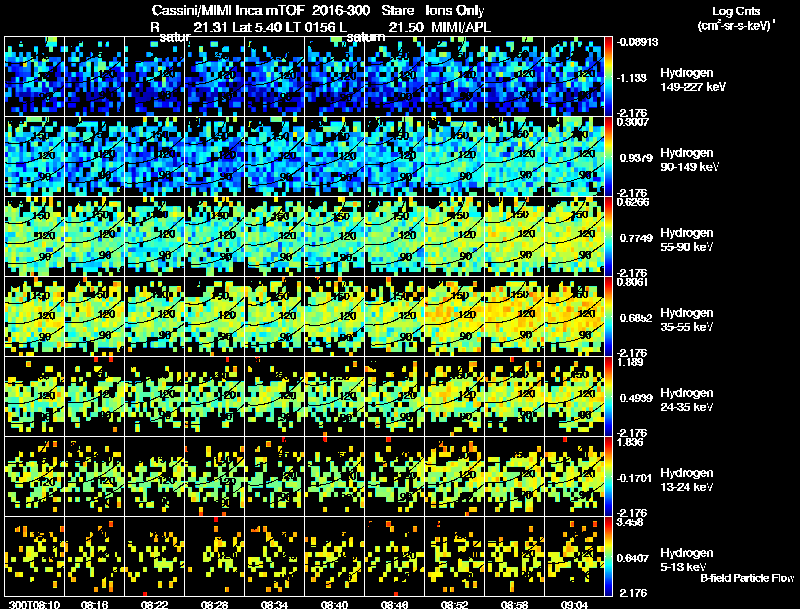Click the 0.6852 colorbar value
This screenshot has height=609, width=800.
pos(636,318)
